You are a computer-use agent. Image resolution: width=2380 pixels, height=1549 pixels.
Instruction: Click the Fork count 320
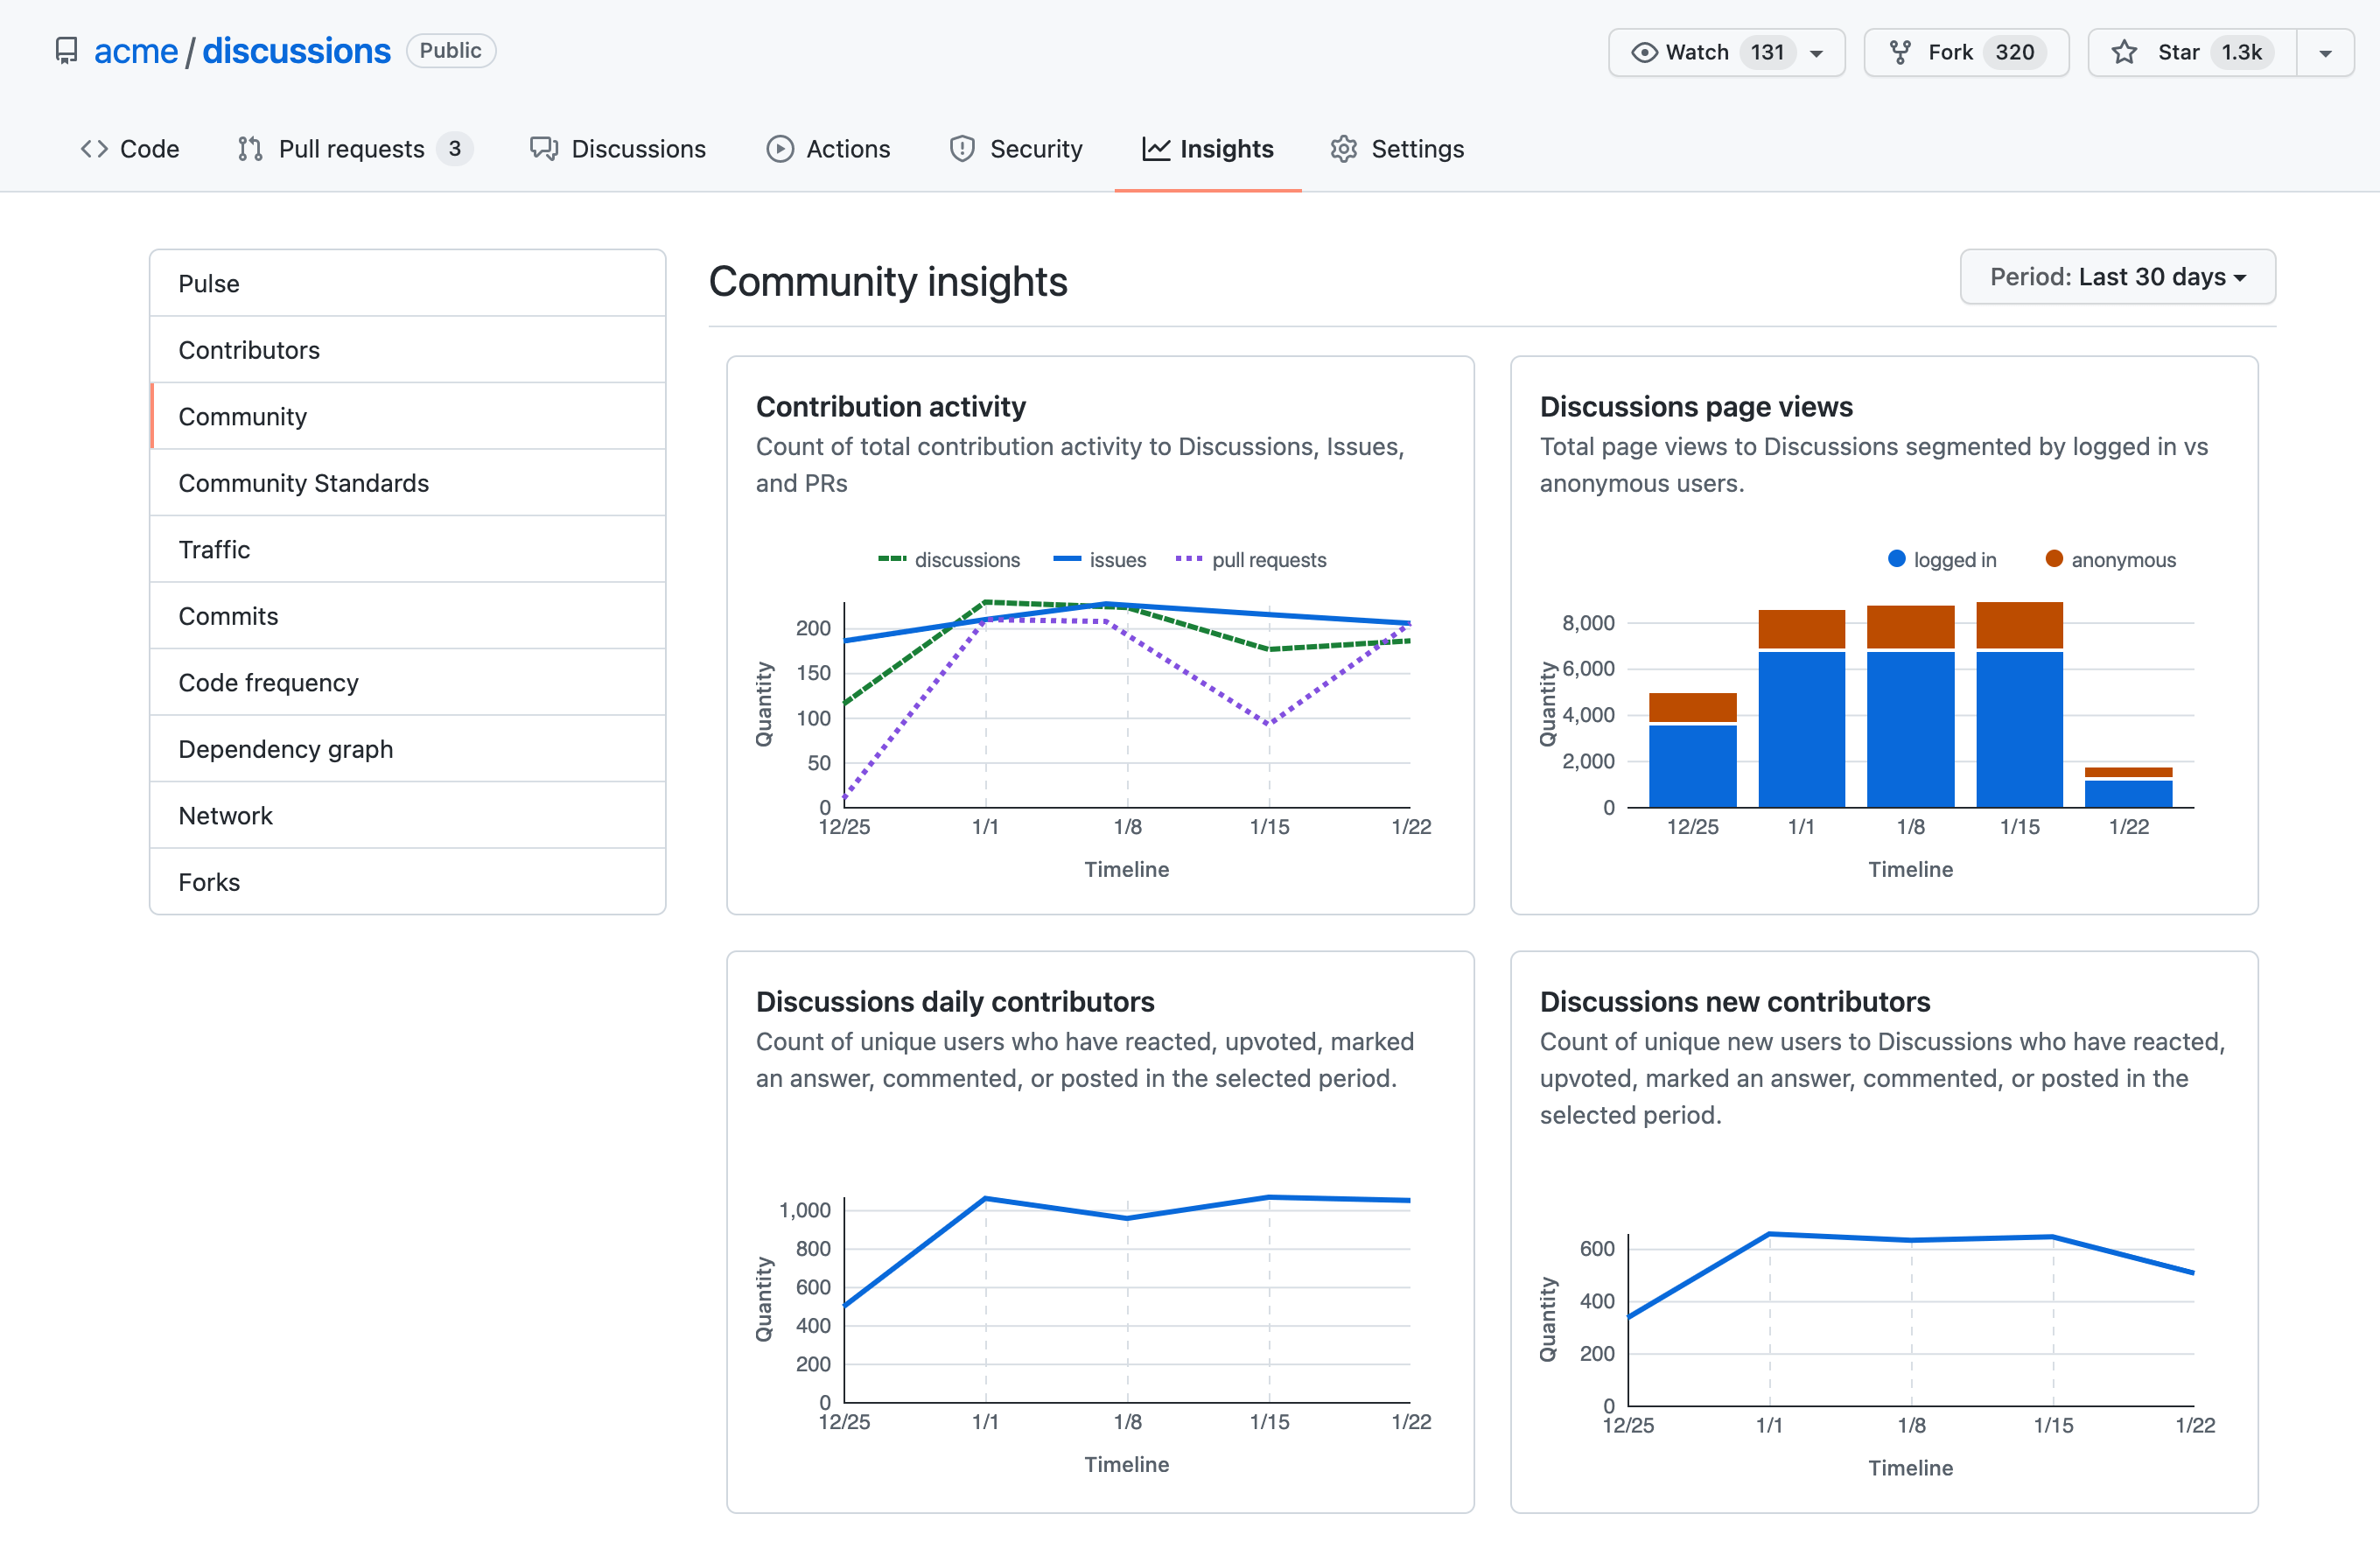[2015, 52]
